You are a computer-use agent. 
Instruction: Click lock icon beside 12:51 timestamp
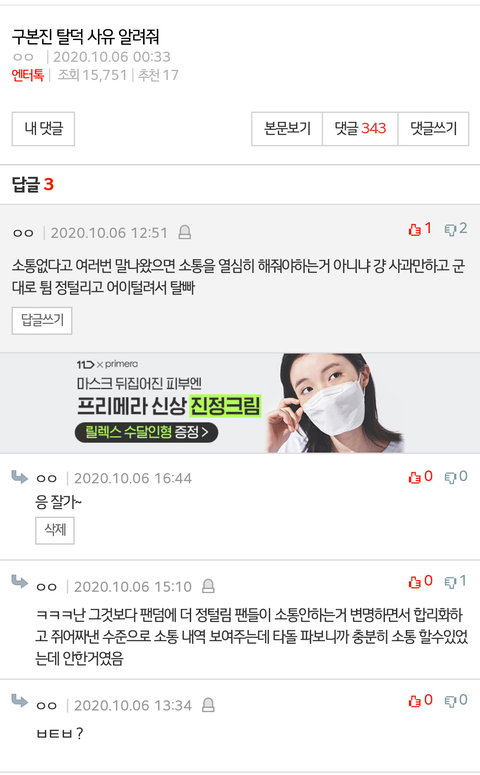(x=184, y=232)
